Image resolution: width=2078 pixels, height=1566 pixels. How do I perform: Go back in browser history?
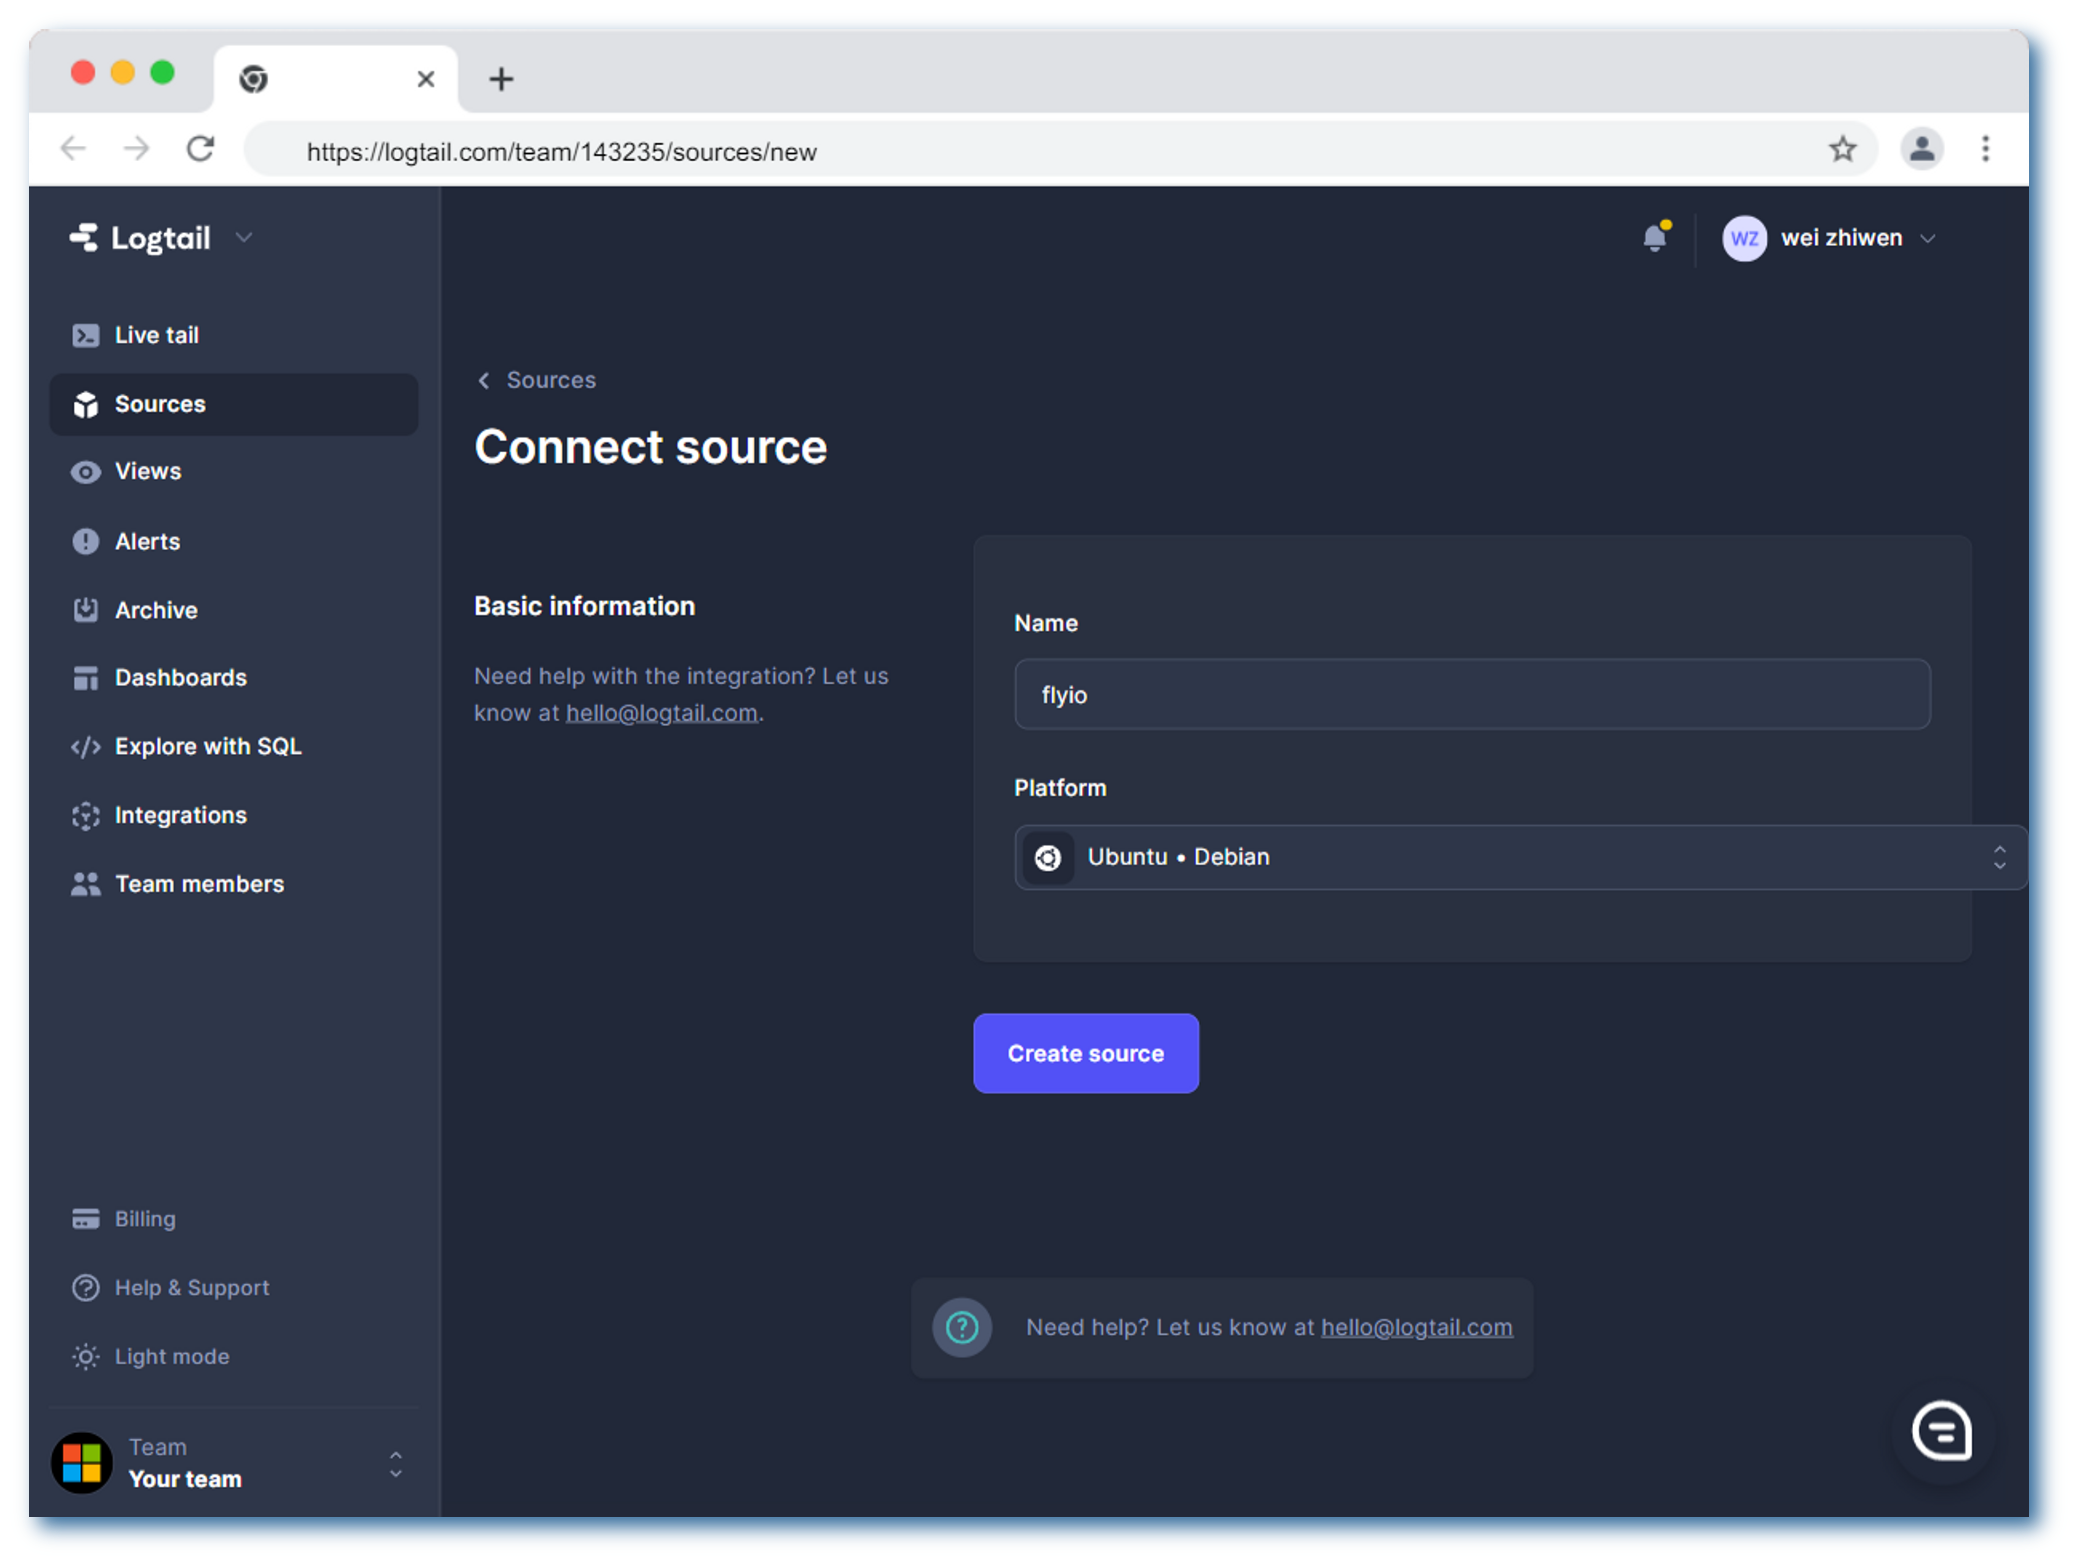click(73, 150)
